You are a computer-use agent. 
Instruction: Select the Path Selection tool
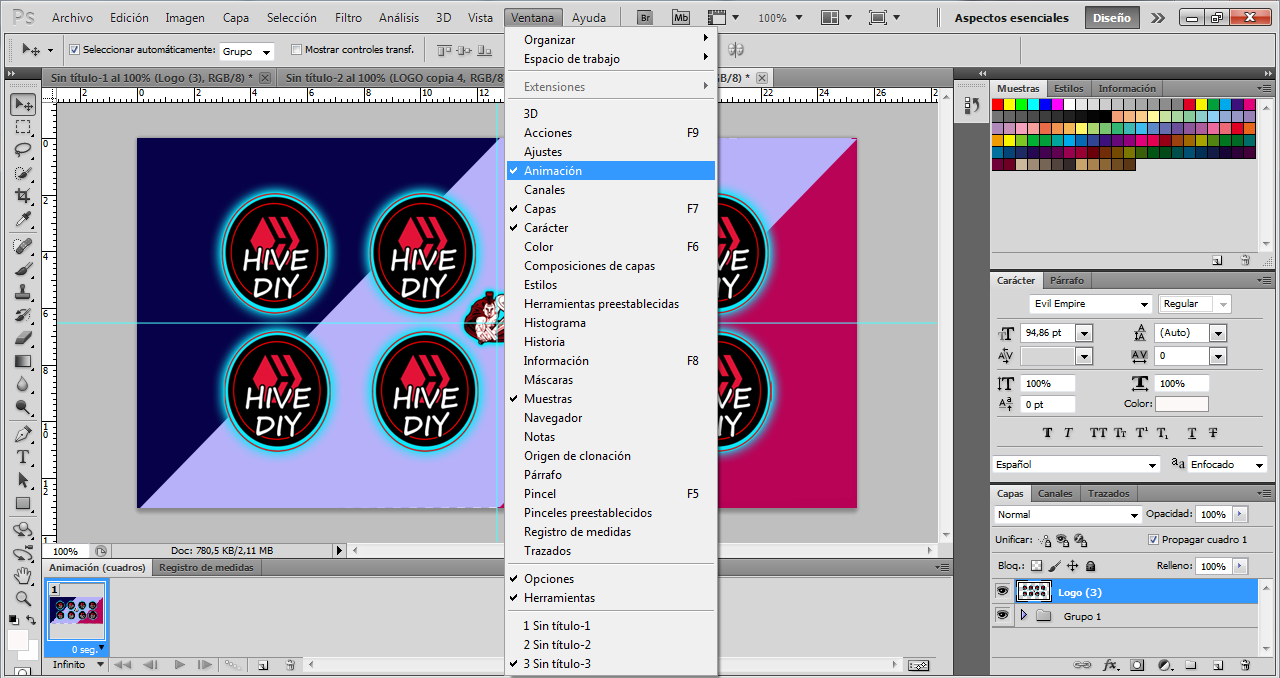pyautogui.click(x=23, y=480)
